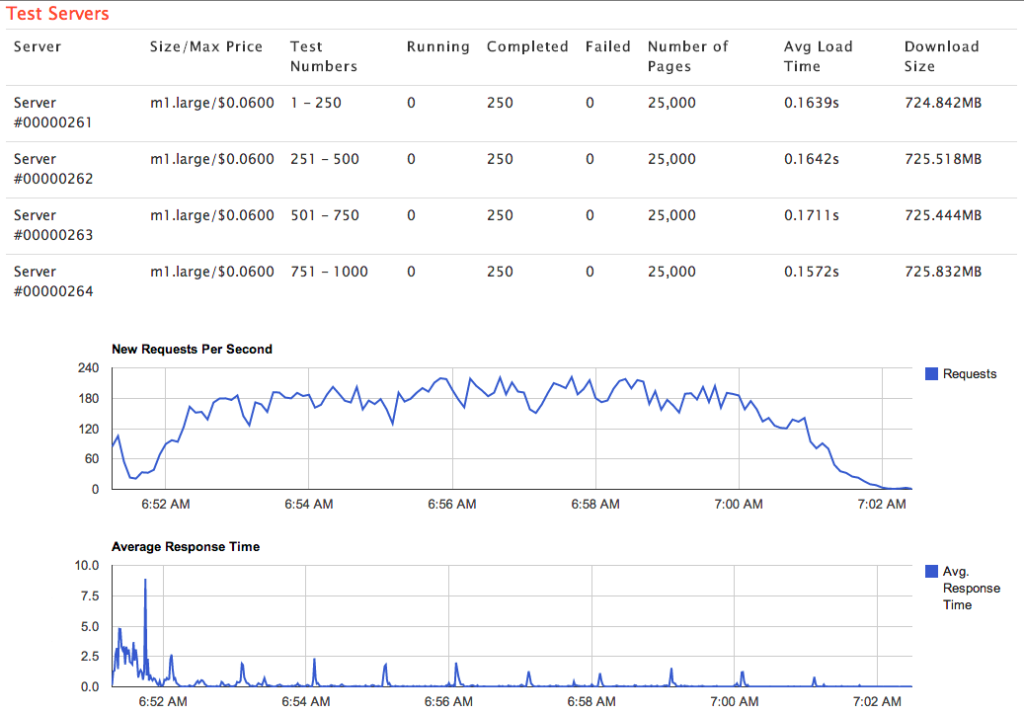Image resolution: width=1024 pixels, height=714 pixels.
Task: Click the Size/Max Price column header
Action: click(206, 46)
